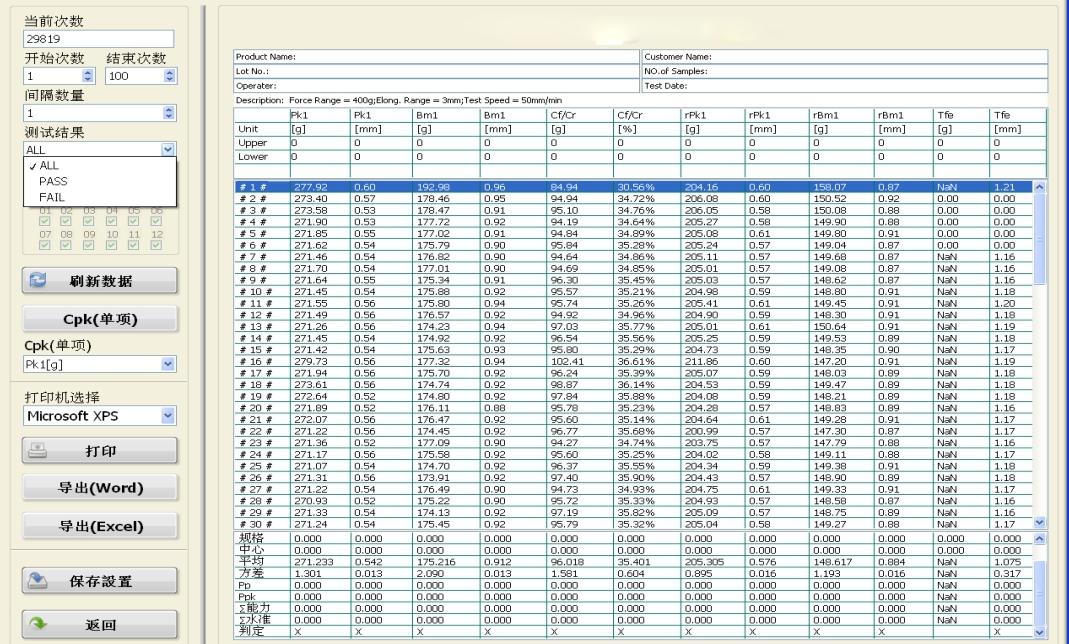Screen dimensions: 1069x644
Task: Click the Description line text
Action: click(399, 100)
